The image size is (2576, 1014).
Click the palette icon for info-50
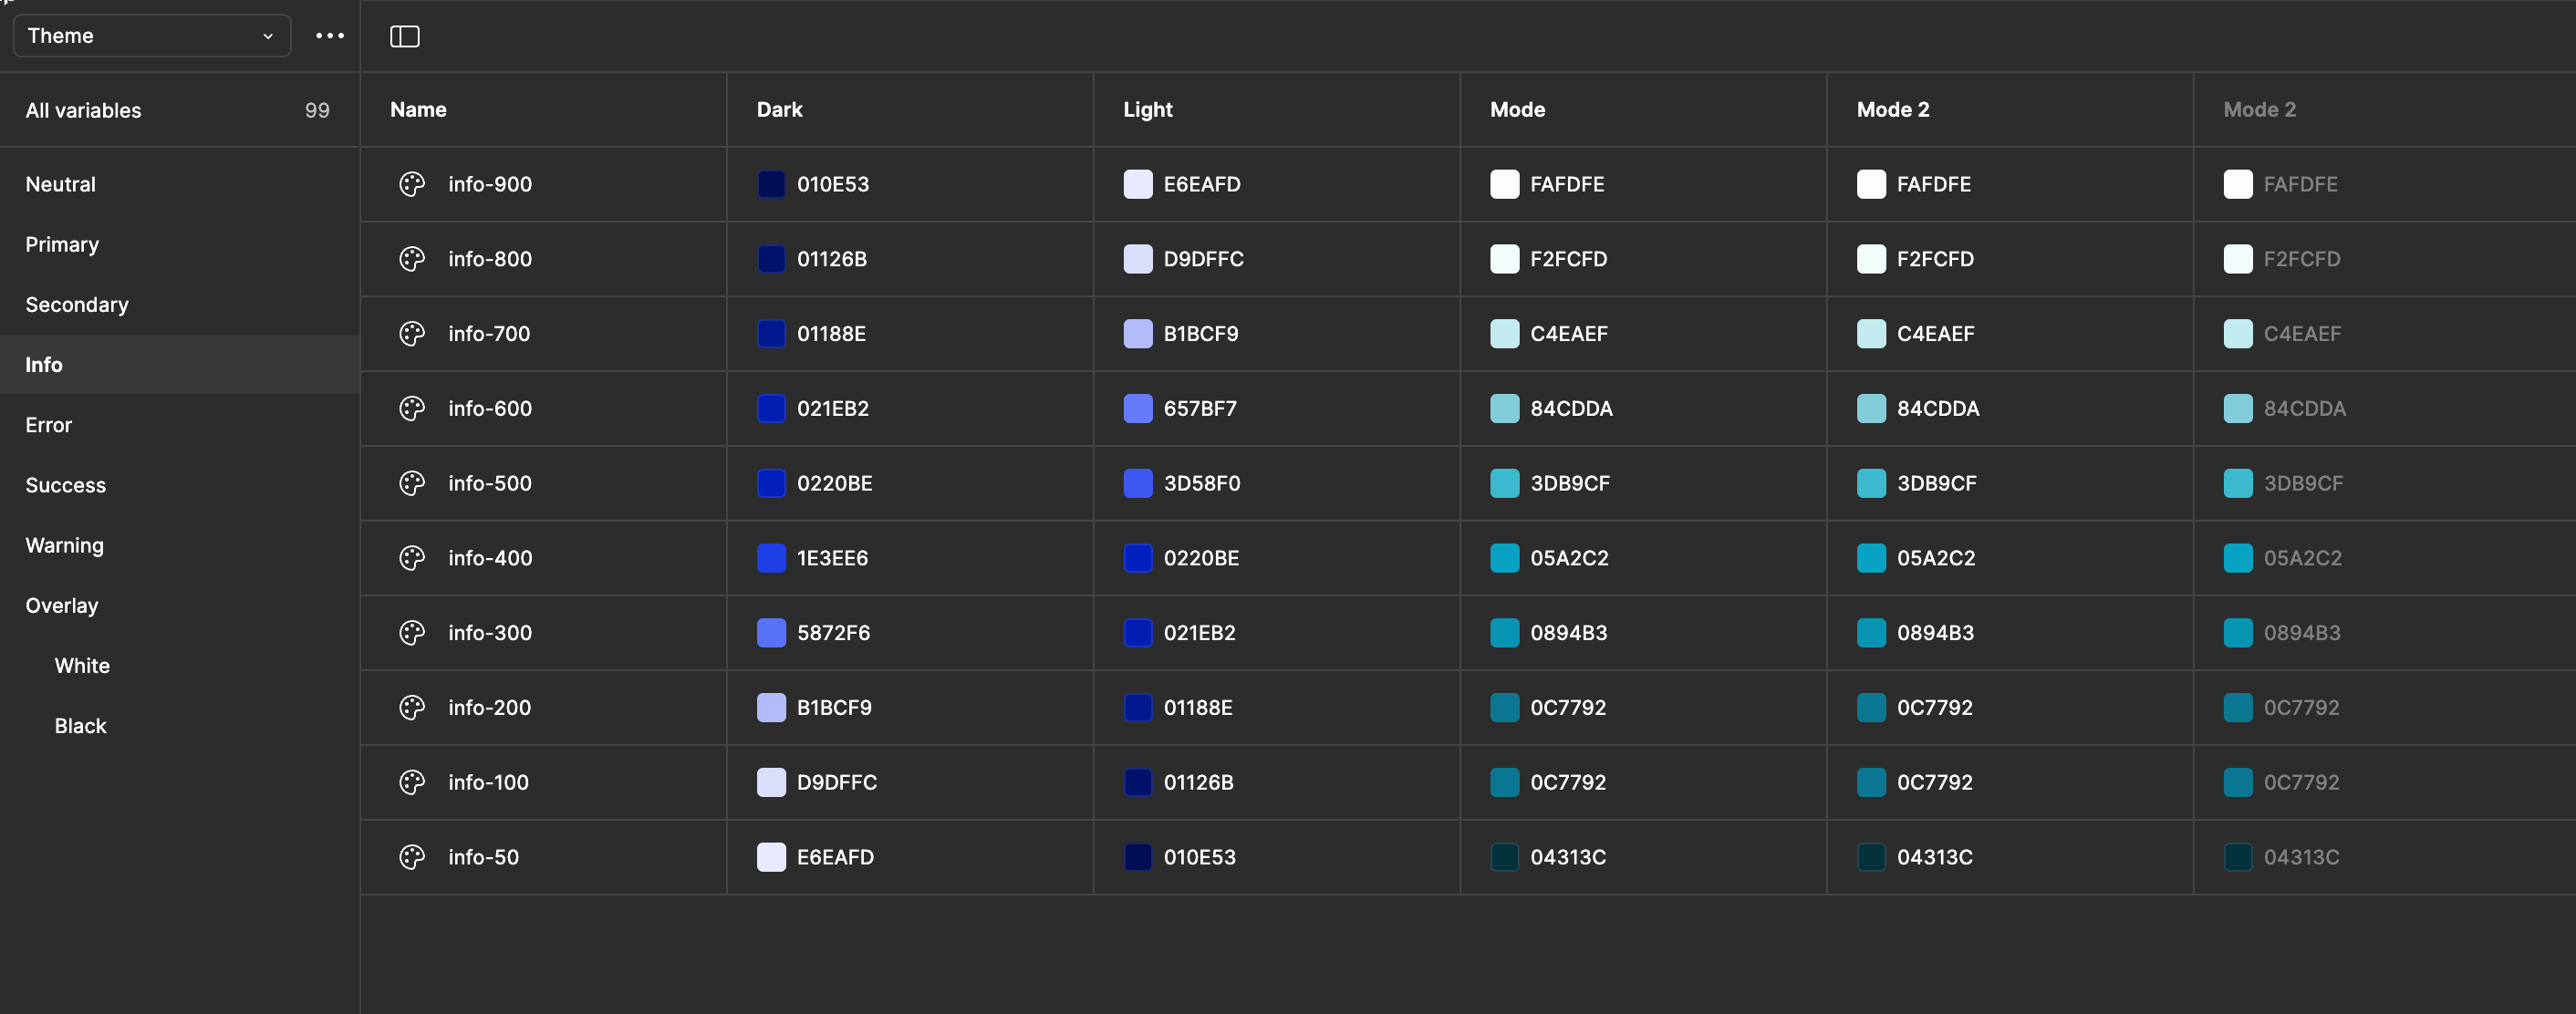(x=412, y=857)
